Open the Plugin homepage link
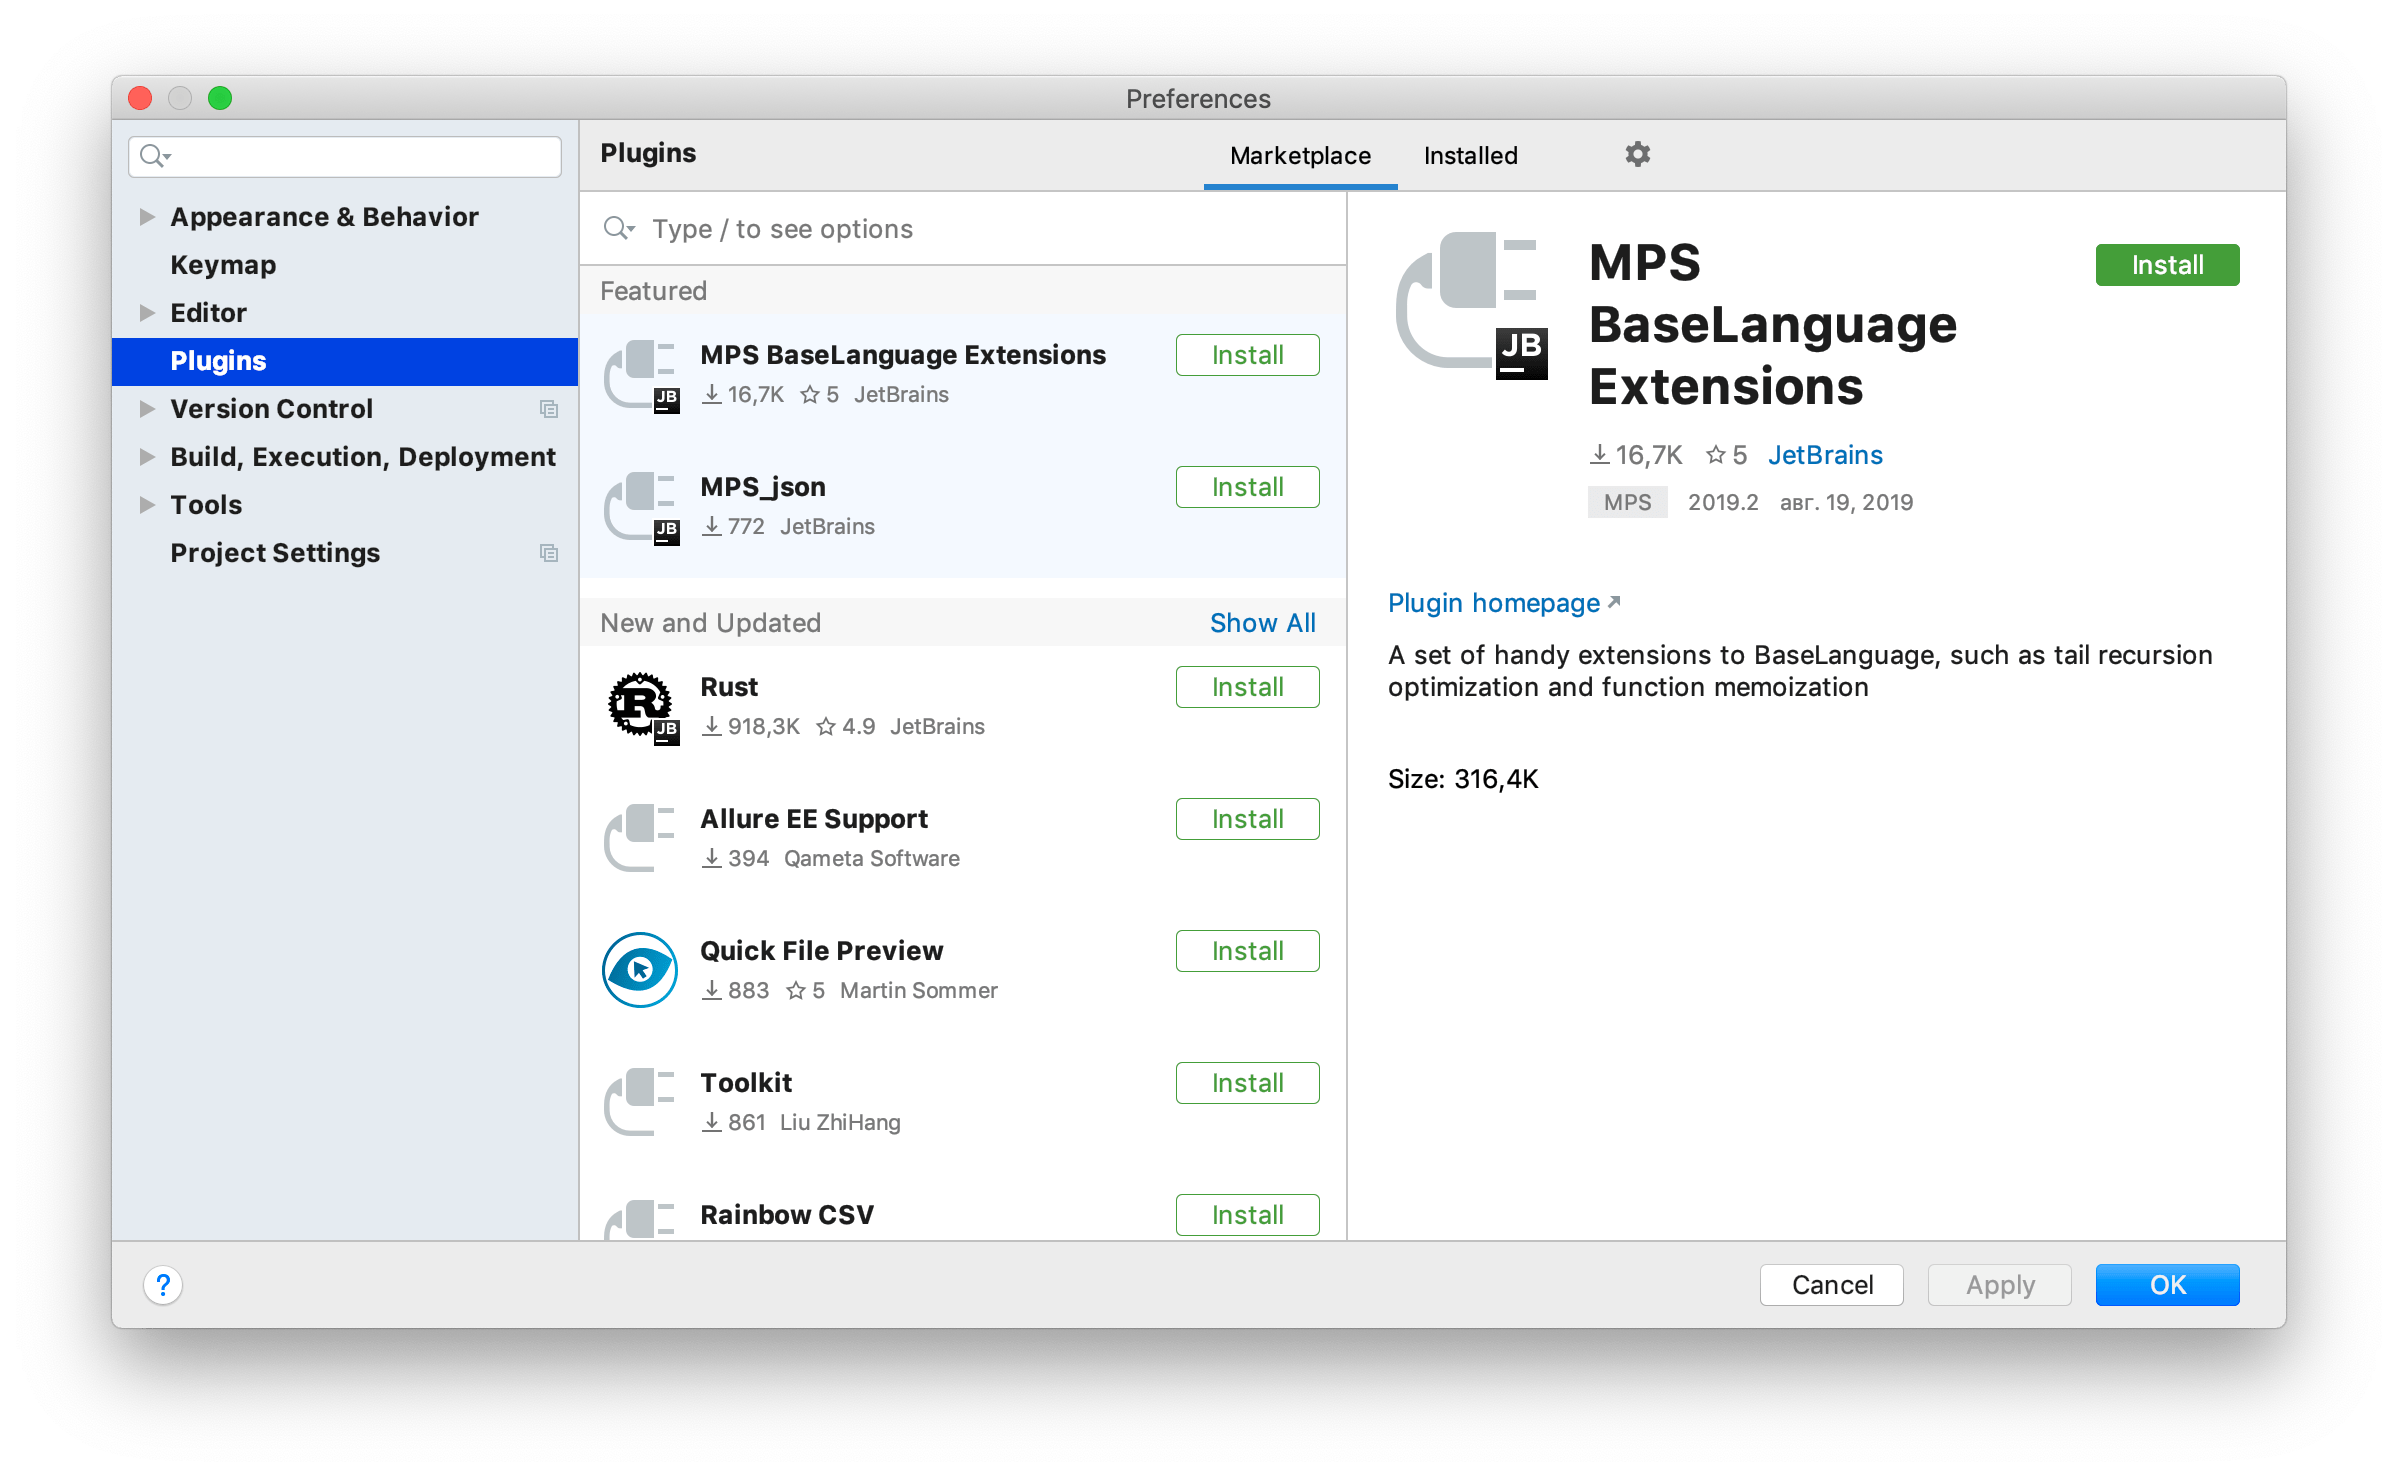The image size is (2398, 1476). pos(1492,602)
